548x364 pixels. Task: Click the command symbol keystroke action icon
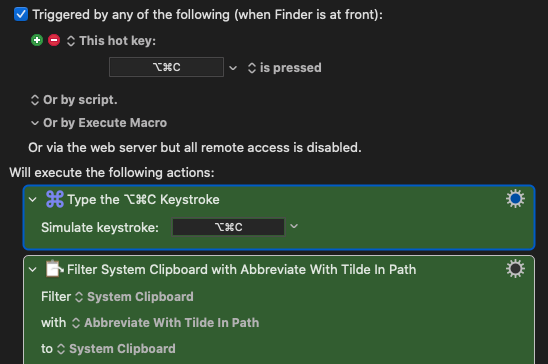[x=55, y=199]
